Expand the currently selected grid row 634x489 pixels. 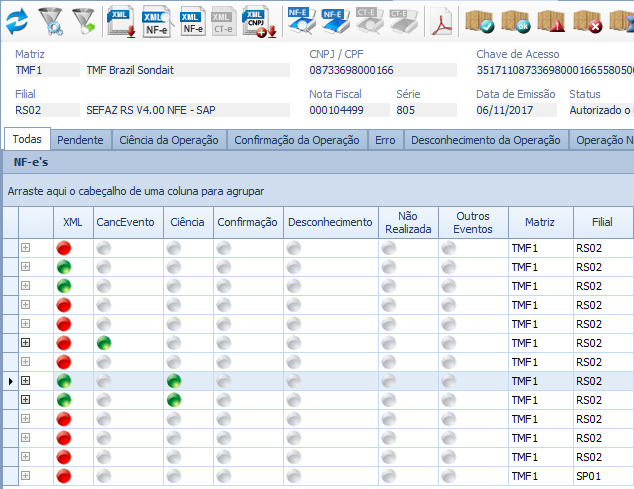26,381
